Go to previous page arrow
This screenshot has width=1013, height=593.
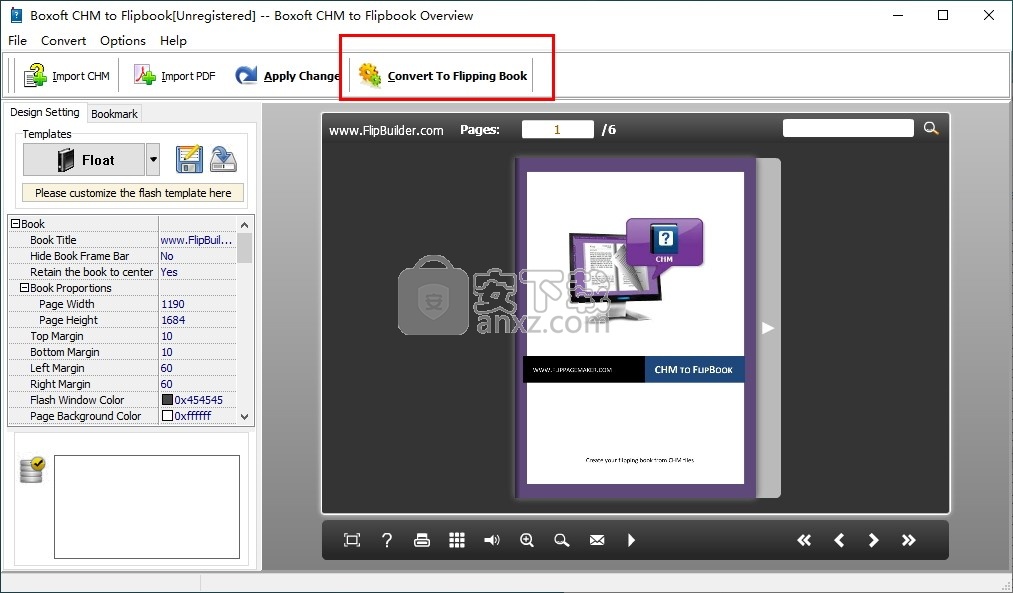839,540
